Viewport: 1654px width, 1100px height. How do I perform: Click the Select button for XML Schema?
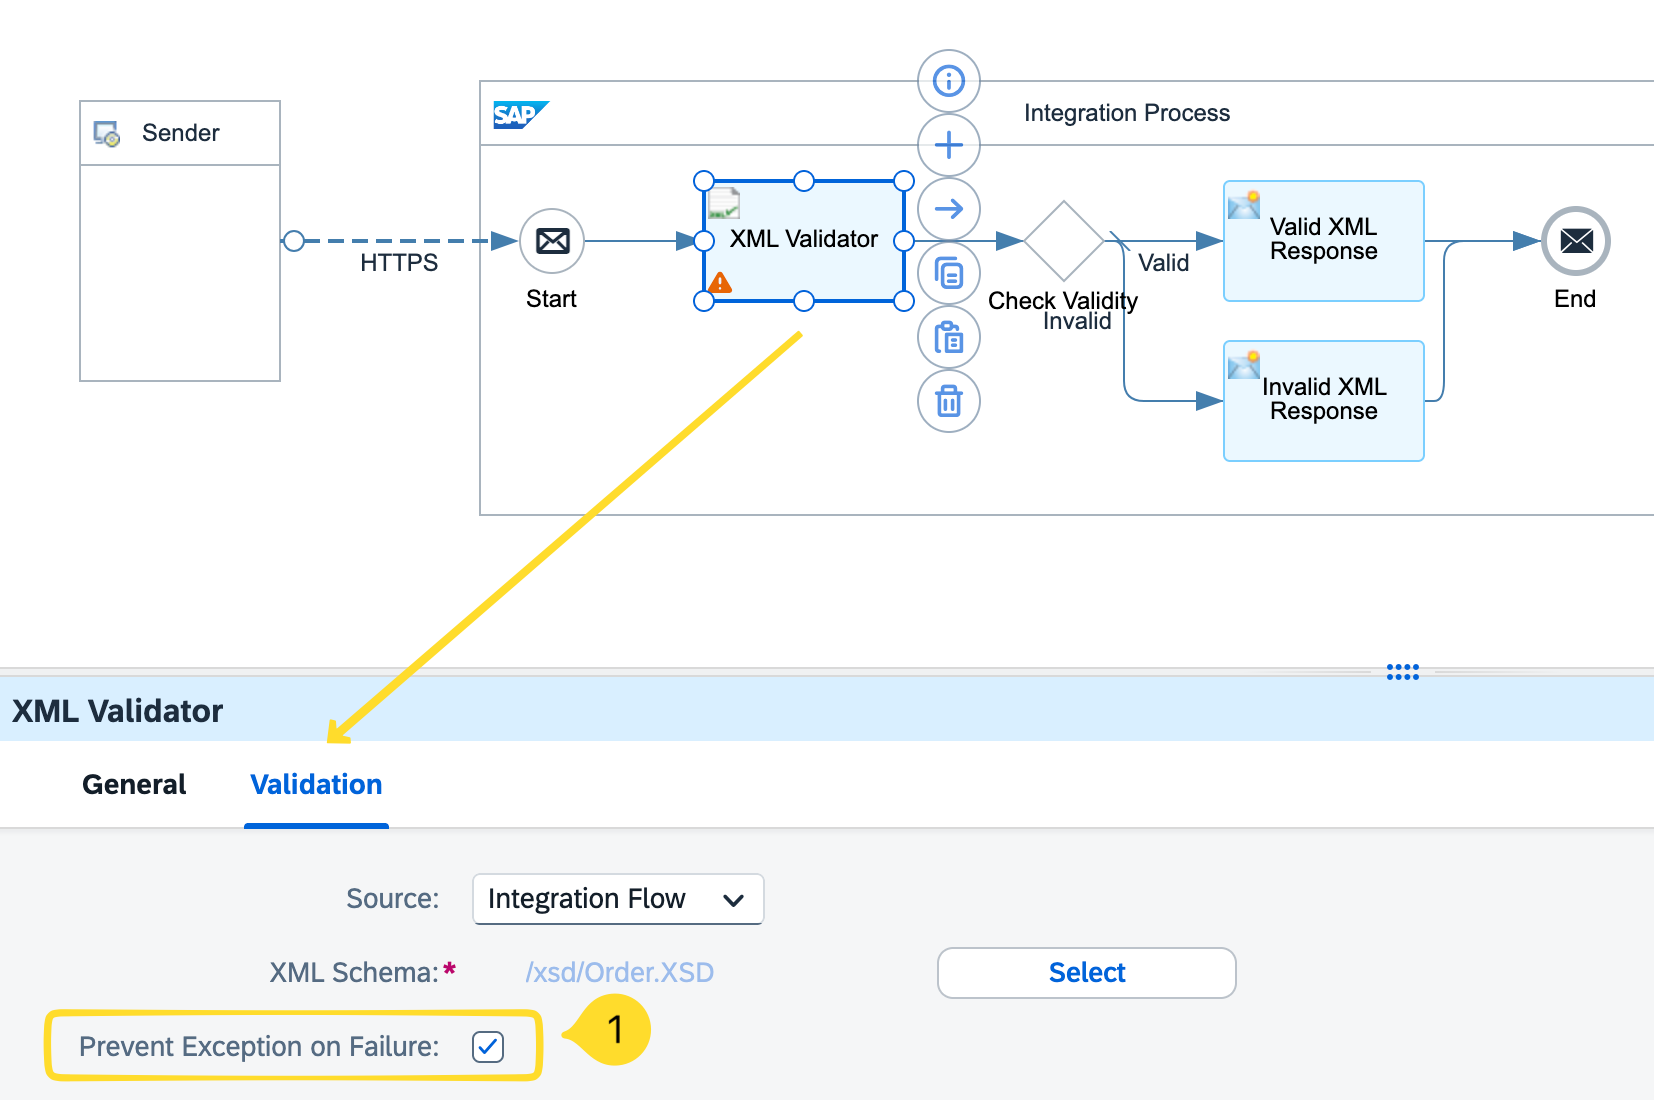[x=1086, y=972]
